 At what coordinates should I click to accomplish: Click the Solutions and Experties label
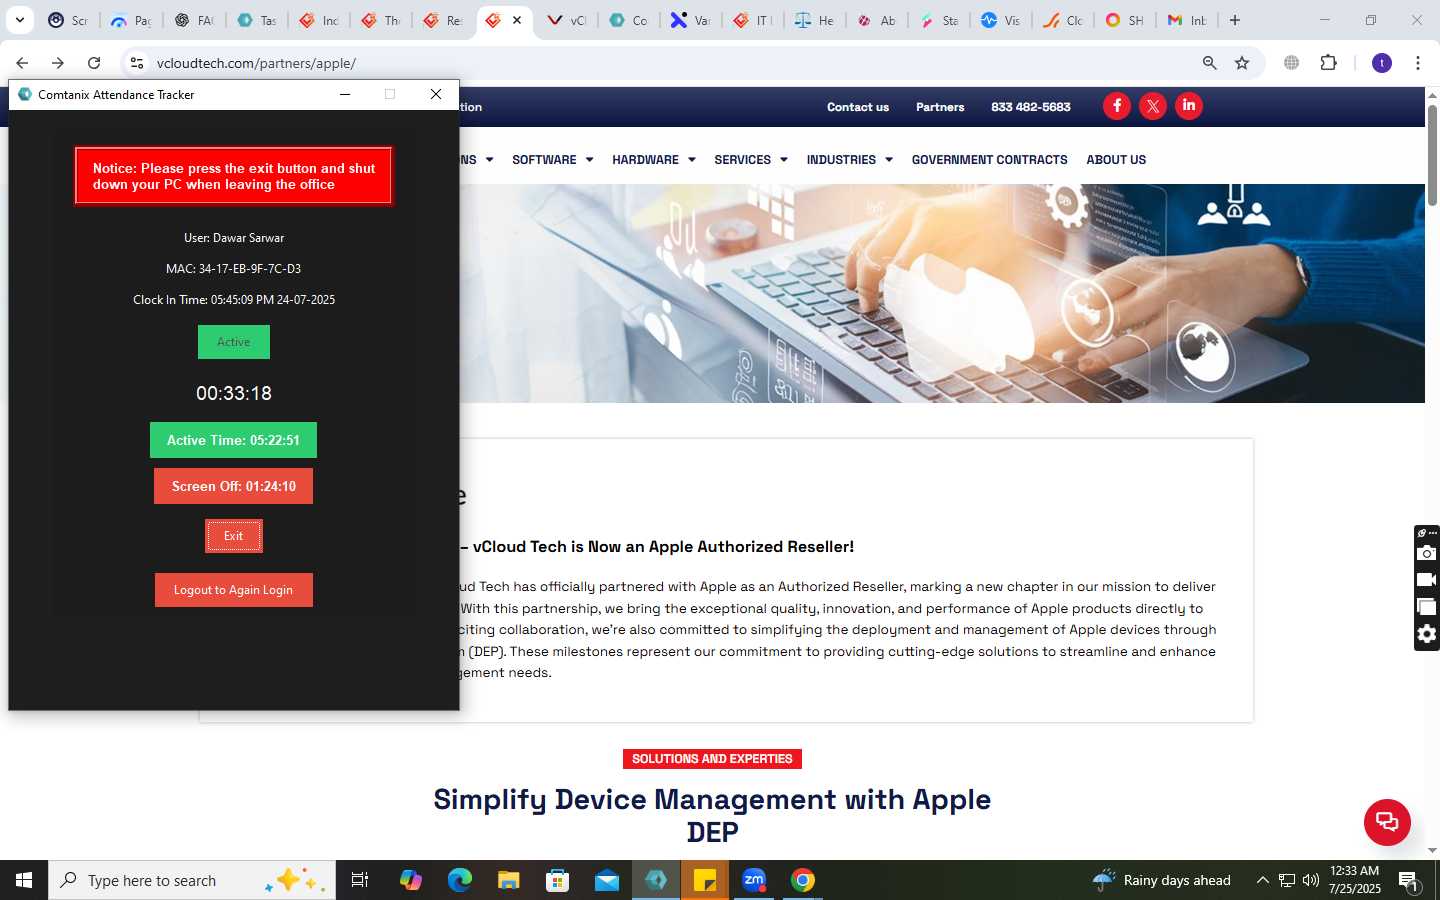coord(712,759)
